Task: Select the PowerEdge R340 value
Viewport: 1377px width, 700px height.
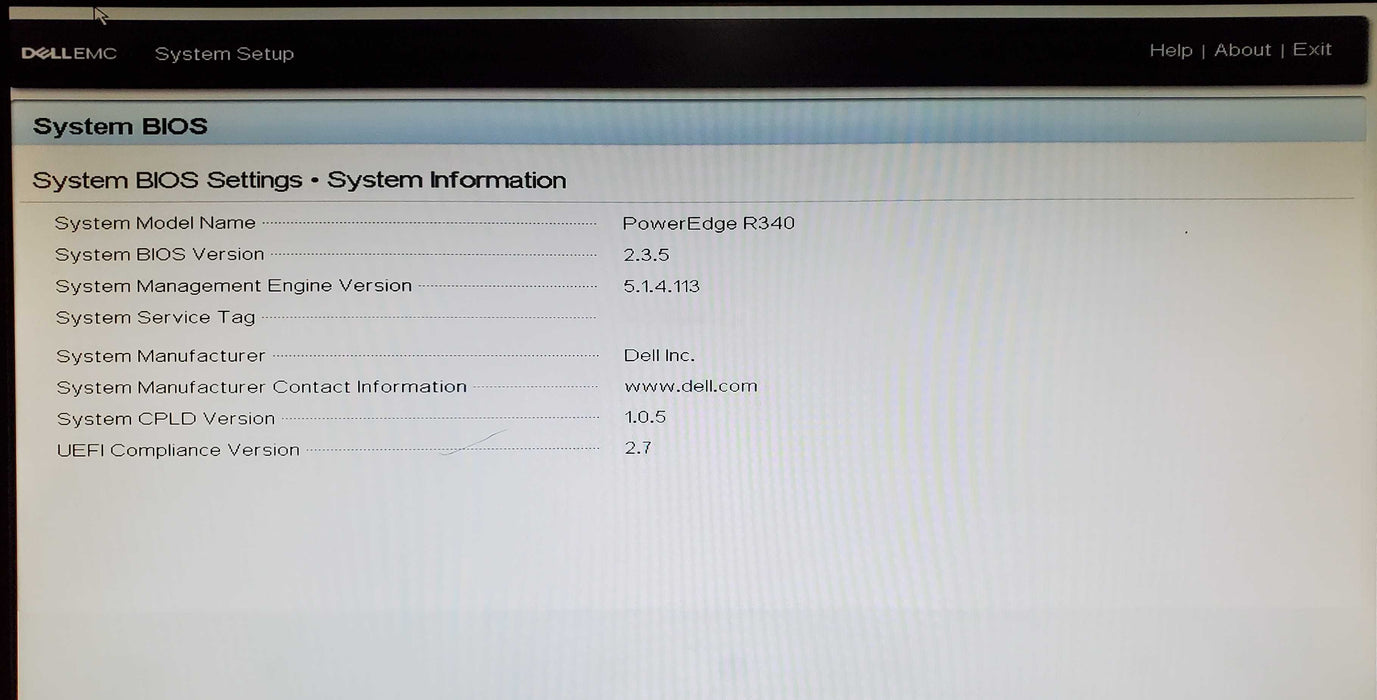Action: click(708, 223)
